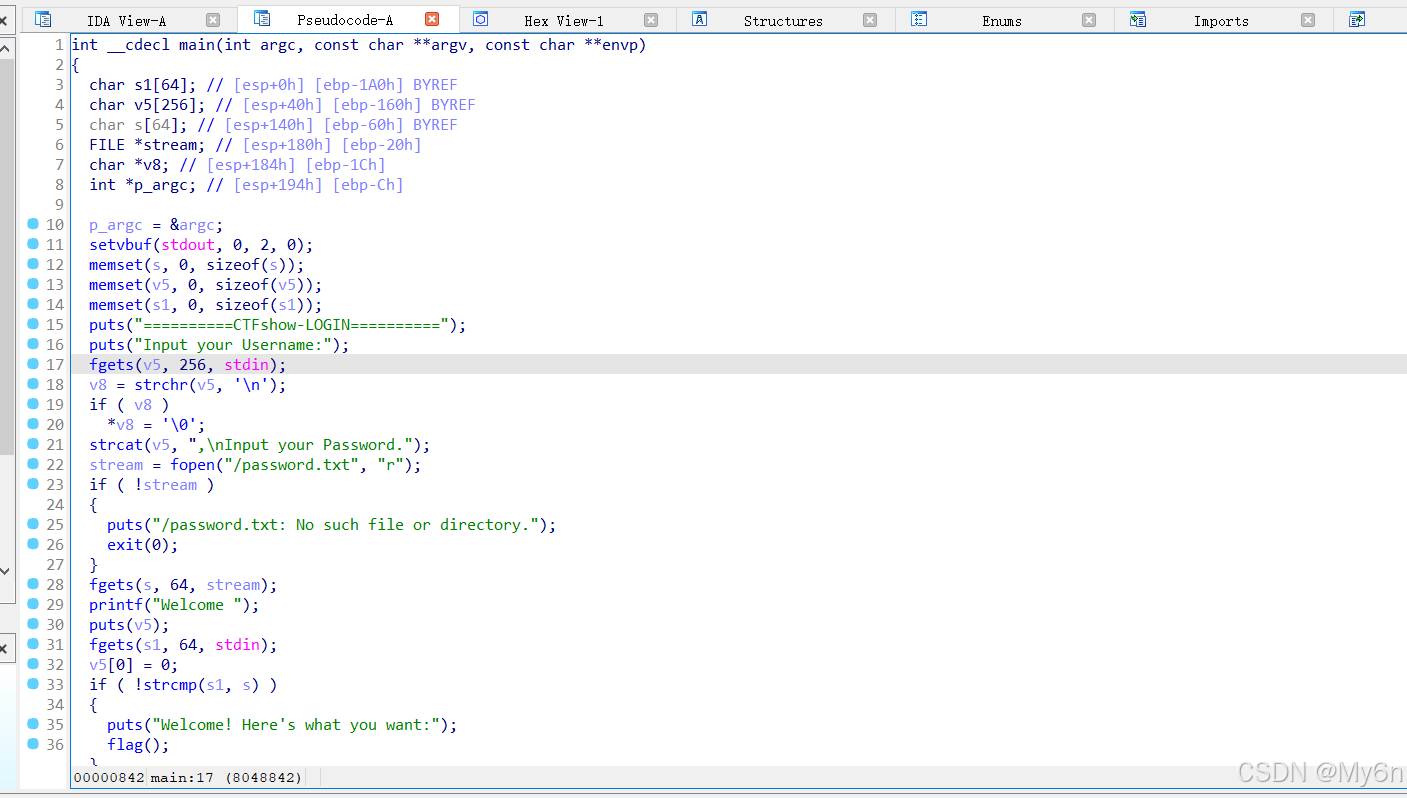Close the Imports tab
Screen dimensions: 1407x798
point(1308,20)
